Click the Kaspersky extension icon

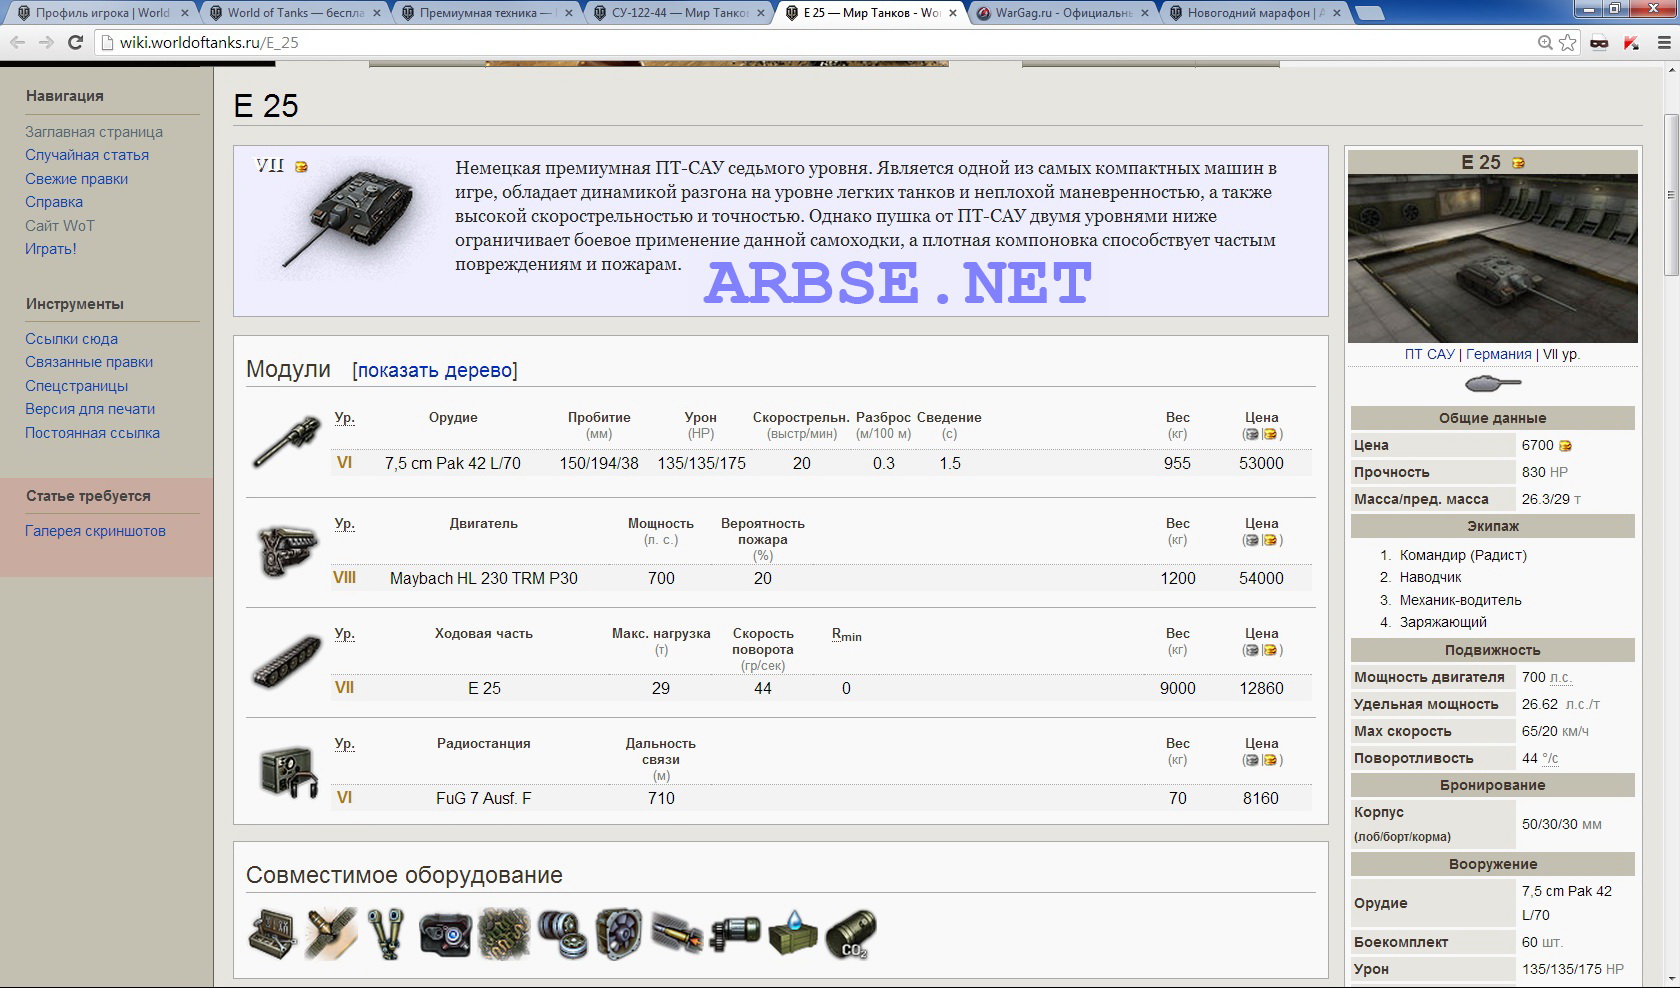1631,42
